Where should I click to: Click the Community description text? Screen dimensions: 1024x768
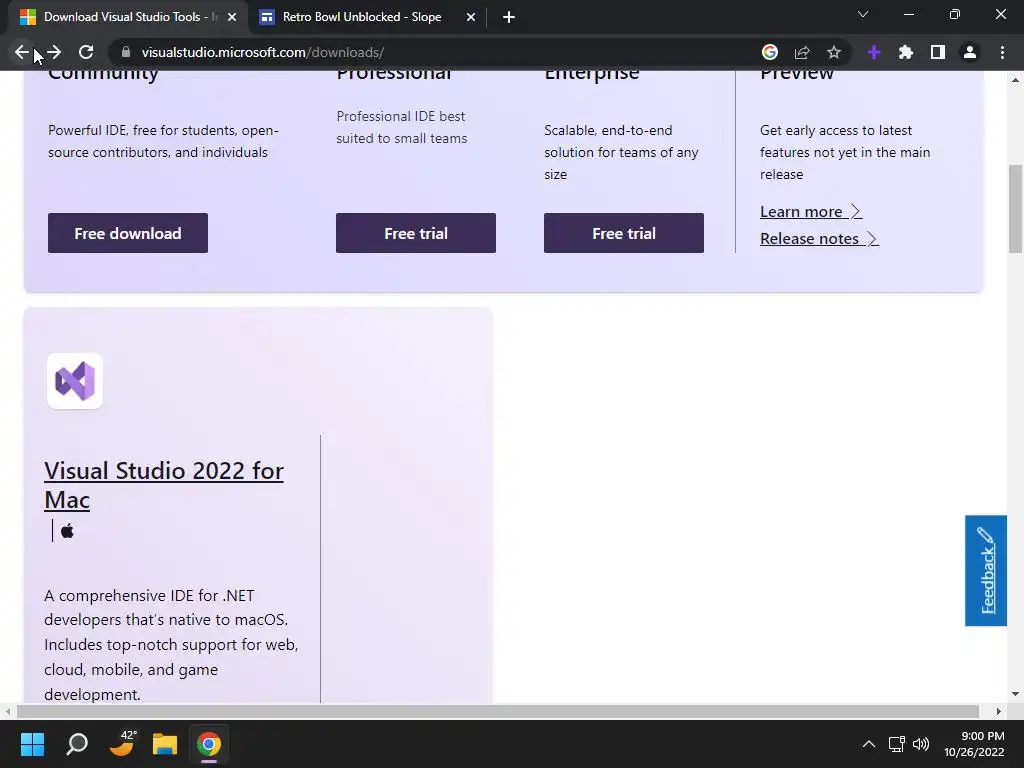coord(163,141)
